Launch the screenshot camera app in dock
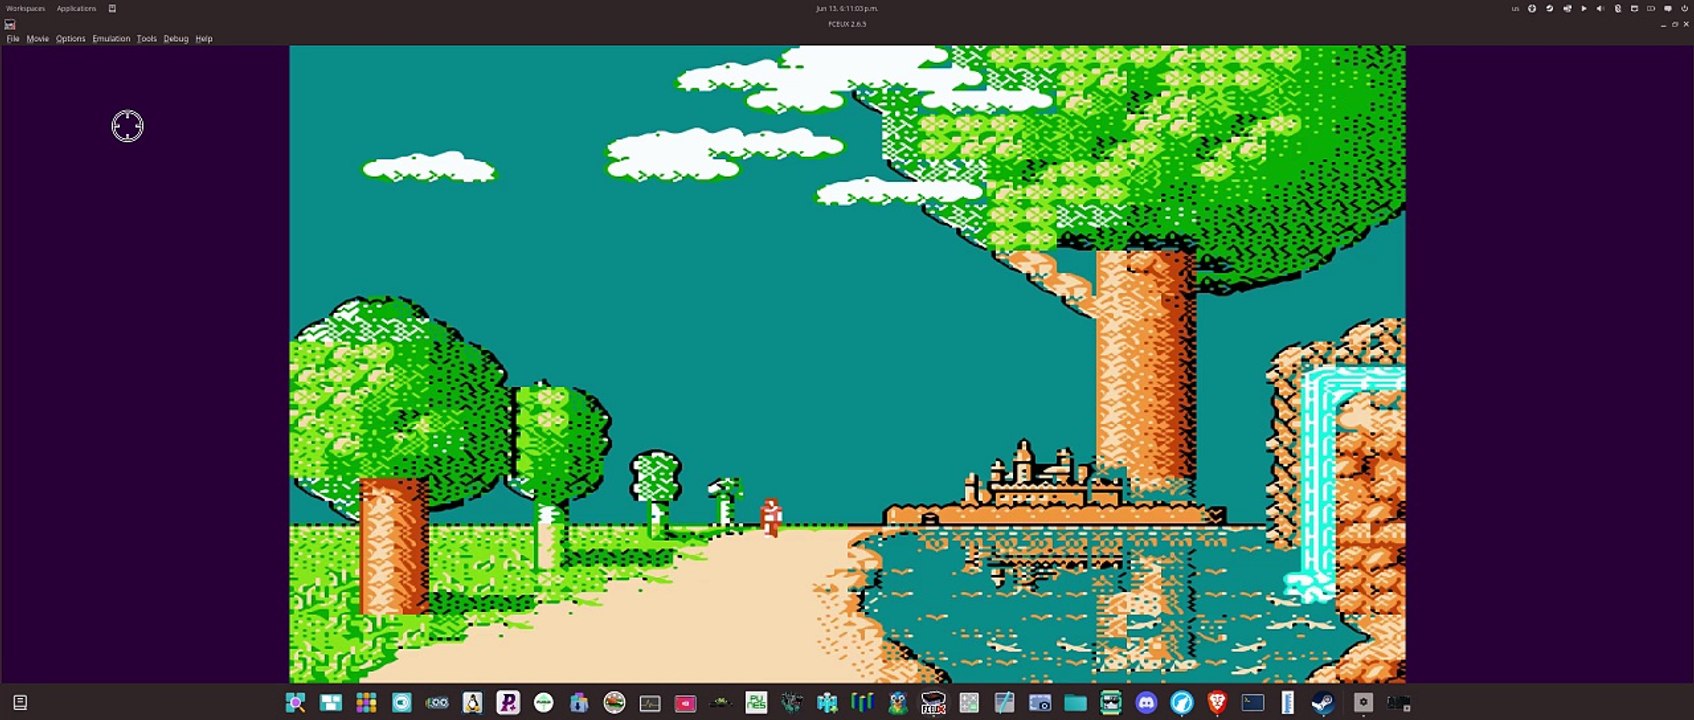The image size is (1694, 720). click(1040, 702)
